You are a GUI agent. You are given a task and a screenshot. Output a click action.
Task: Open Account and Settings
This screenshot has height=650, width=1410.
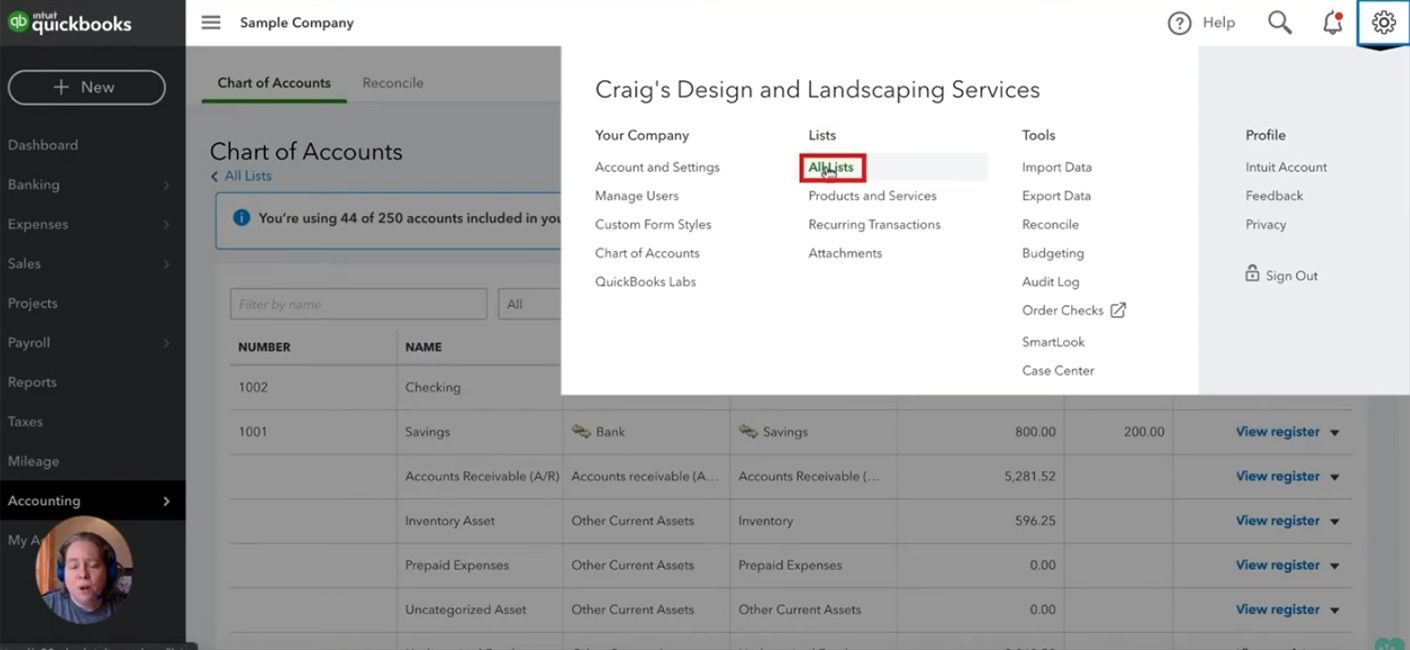(x=657, y=167)
